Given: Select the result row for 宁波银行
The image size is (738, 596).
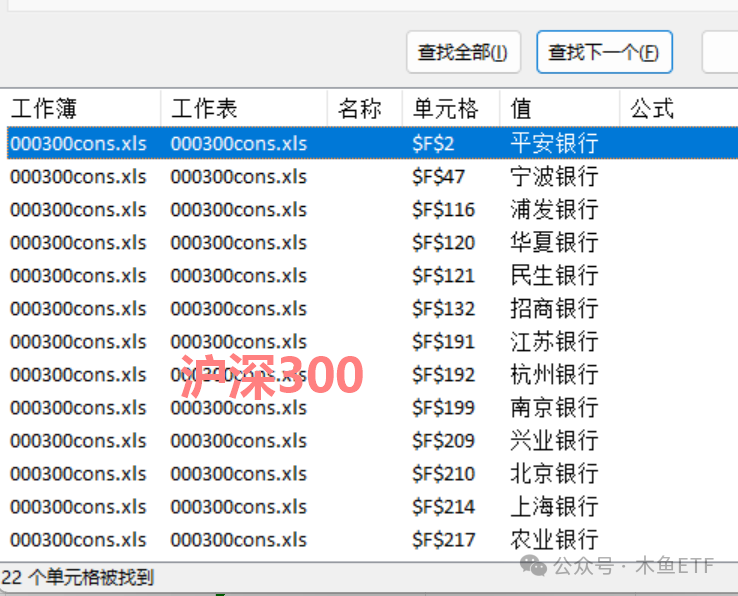Looking at the screenshot, I should 372,177.
